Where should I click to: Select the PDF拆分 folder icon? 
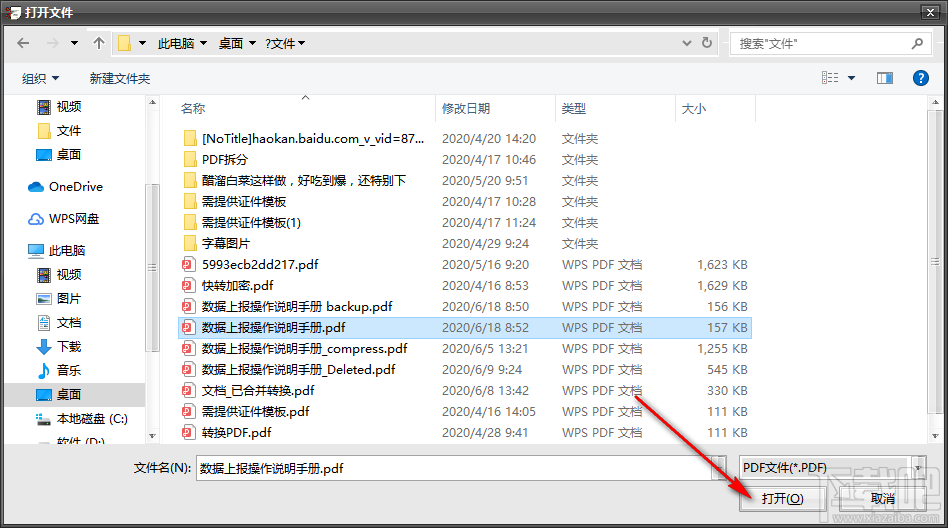pyautogui.click(x=190, y=160)
